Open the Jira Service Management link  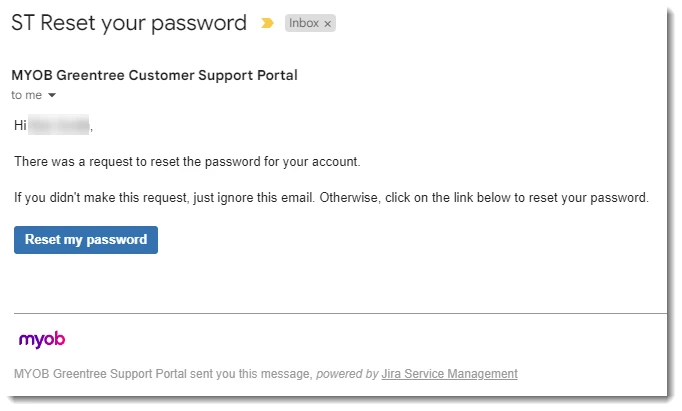pos(449,374)
